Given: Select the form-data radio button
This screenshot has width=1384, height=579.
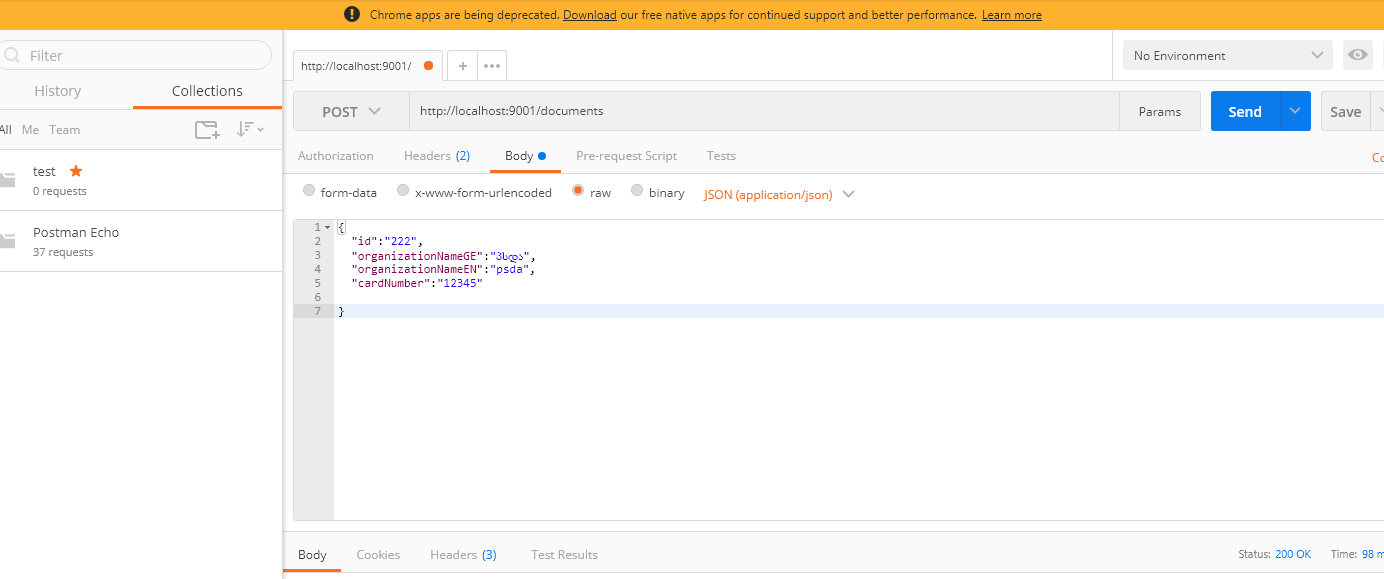Looking at the screenshot, I should pyautogui.click(x=309, y=191).
